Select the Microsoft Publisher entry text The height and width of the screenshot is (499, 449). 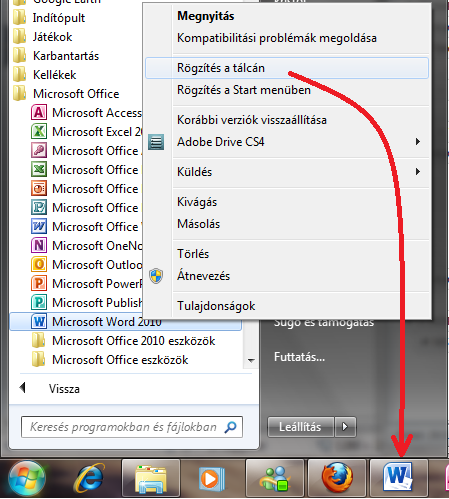[97, 303]
